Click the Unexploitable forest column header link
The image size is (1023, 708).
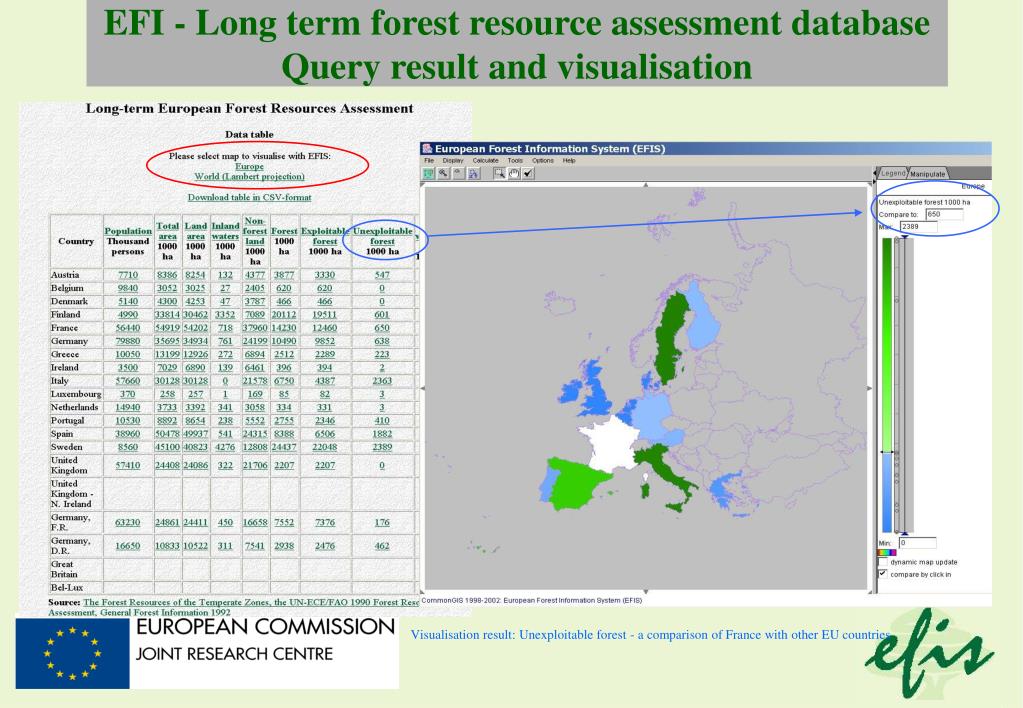coord(382,236)
